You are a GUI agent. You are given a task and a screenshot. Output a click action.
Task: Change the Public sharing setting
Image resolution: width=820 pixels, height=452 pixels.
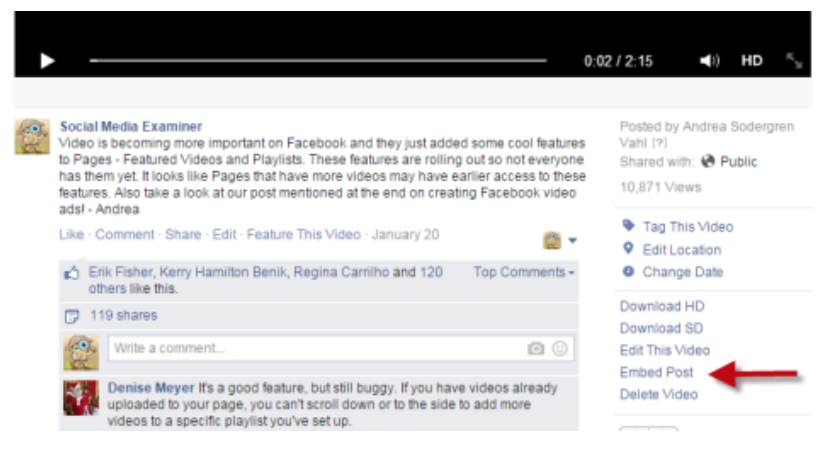pyautogui.click(x=730, y=162)
